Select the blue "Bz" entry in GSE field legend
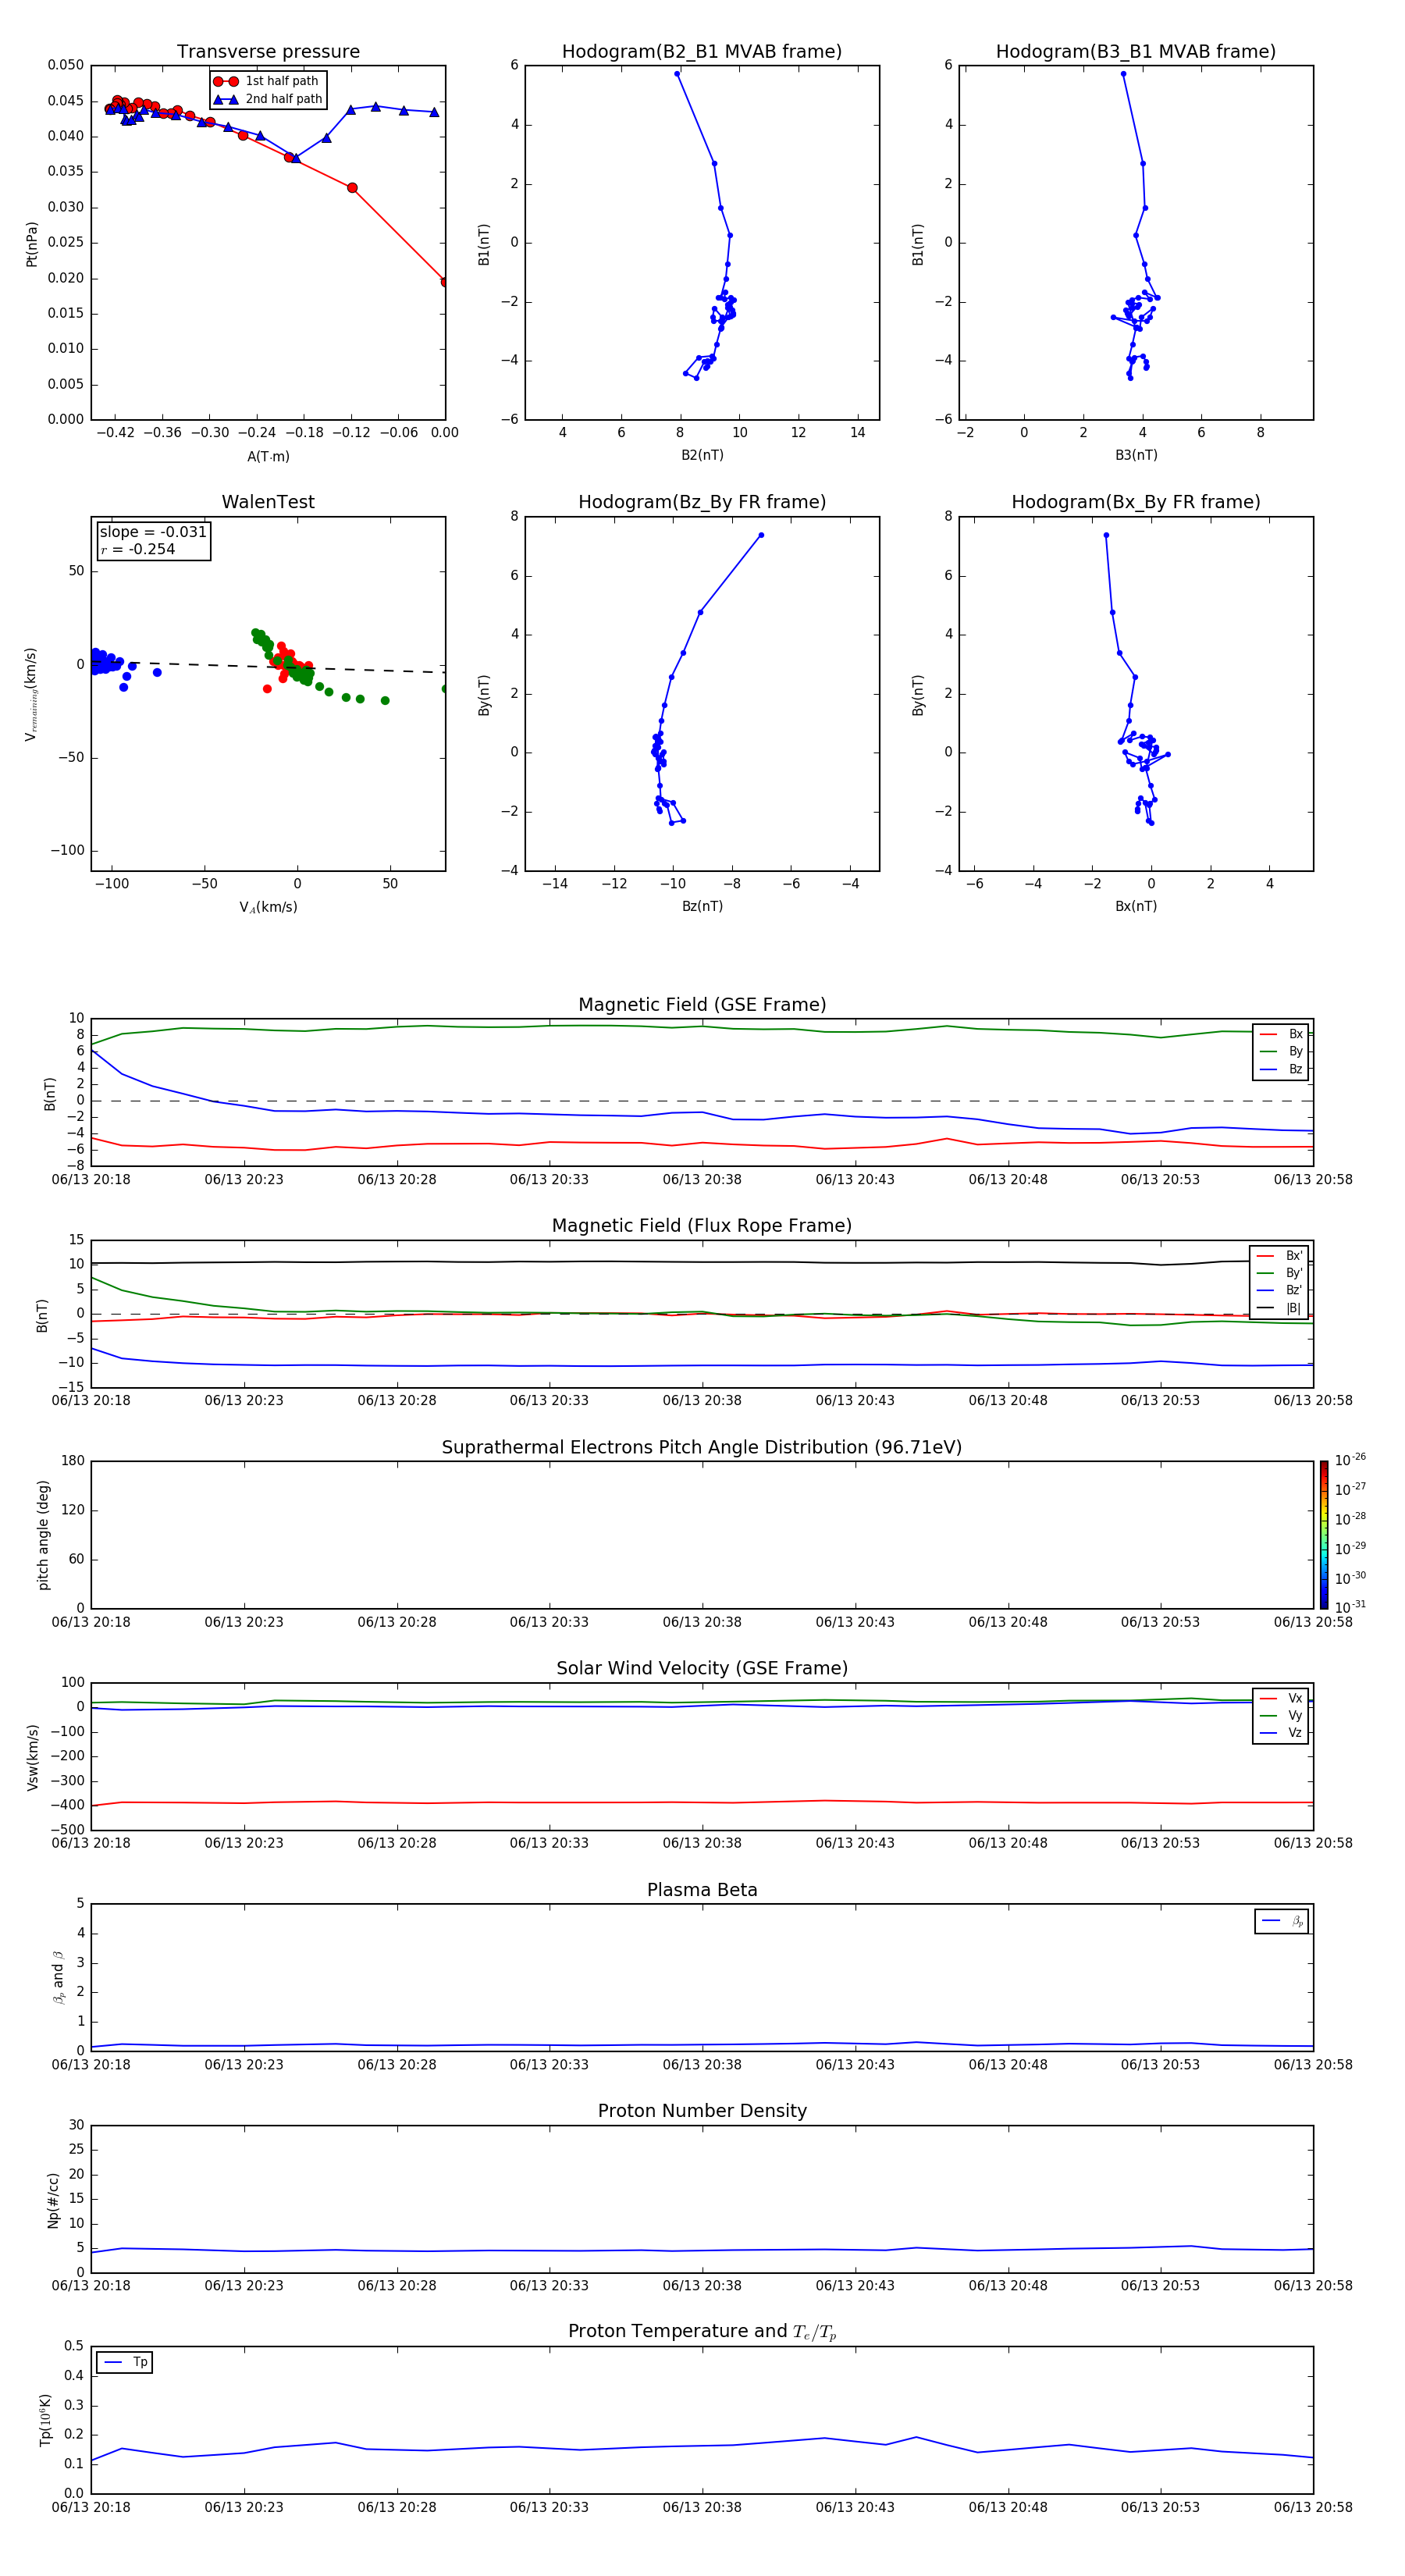Viewport: 1405px width, 2576px height. (x=1282, y=1070)
